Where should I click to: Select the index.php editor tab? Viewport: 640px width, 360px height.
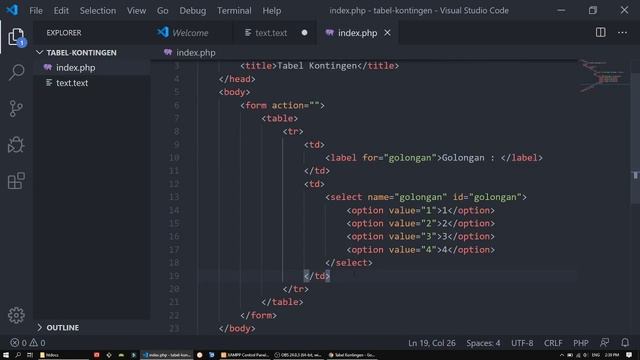pyautogui.click(x=357, y=33)
